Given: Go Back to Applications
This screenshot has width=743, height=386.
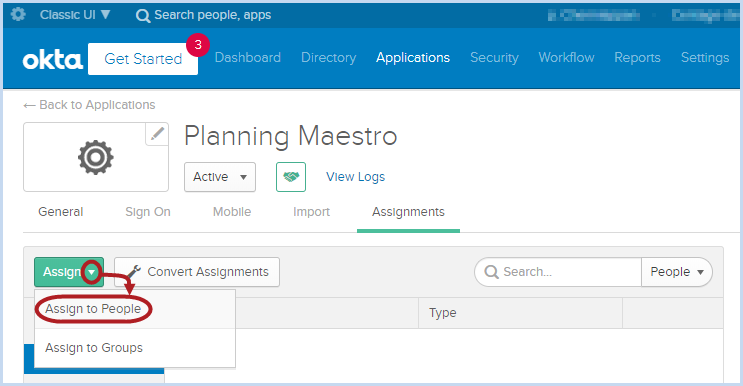Looking at the screenshot, I should pyautogui.click(x=89, y=105).
